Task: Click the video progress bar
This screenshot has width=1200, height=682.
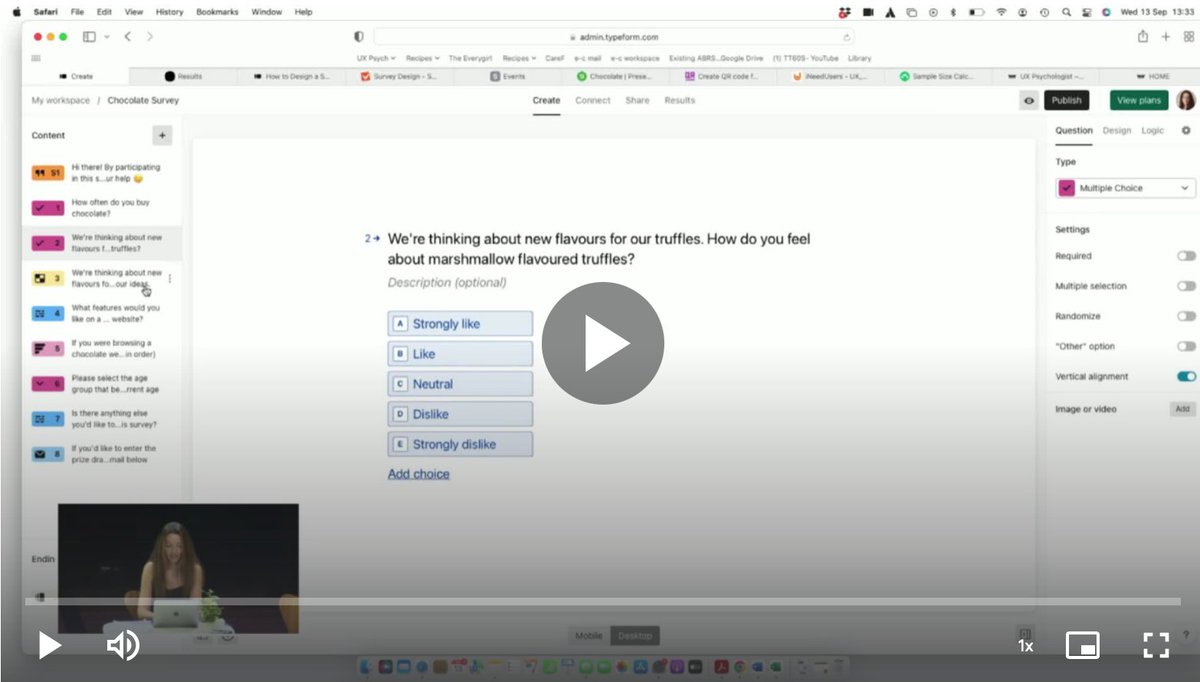Action: 603,602
